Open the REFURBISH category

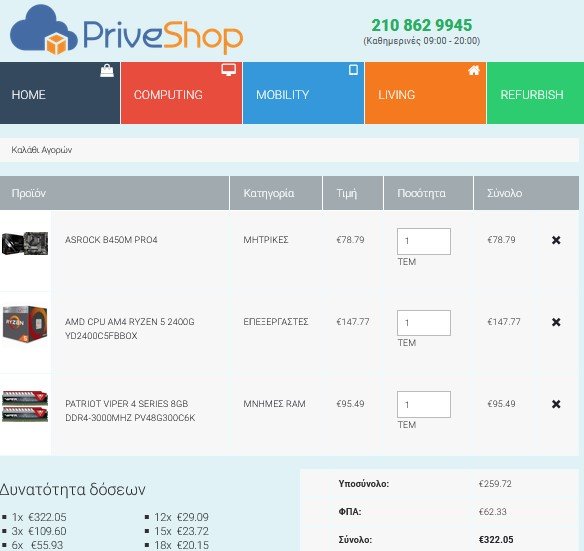tap(536, 93)
